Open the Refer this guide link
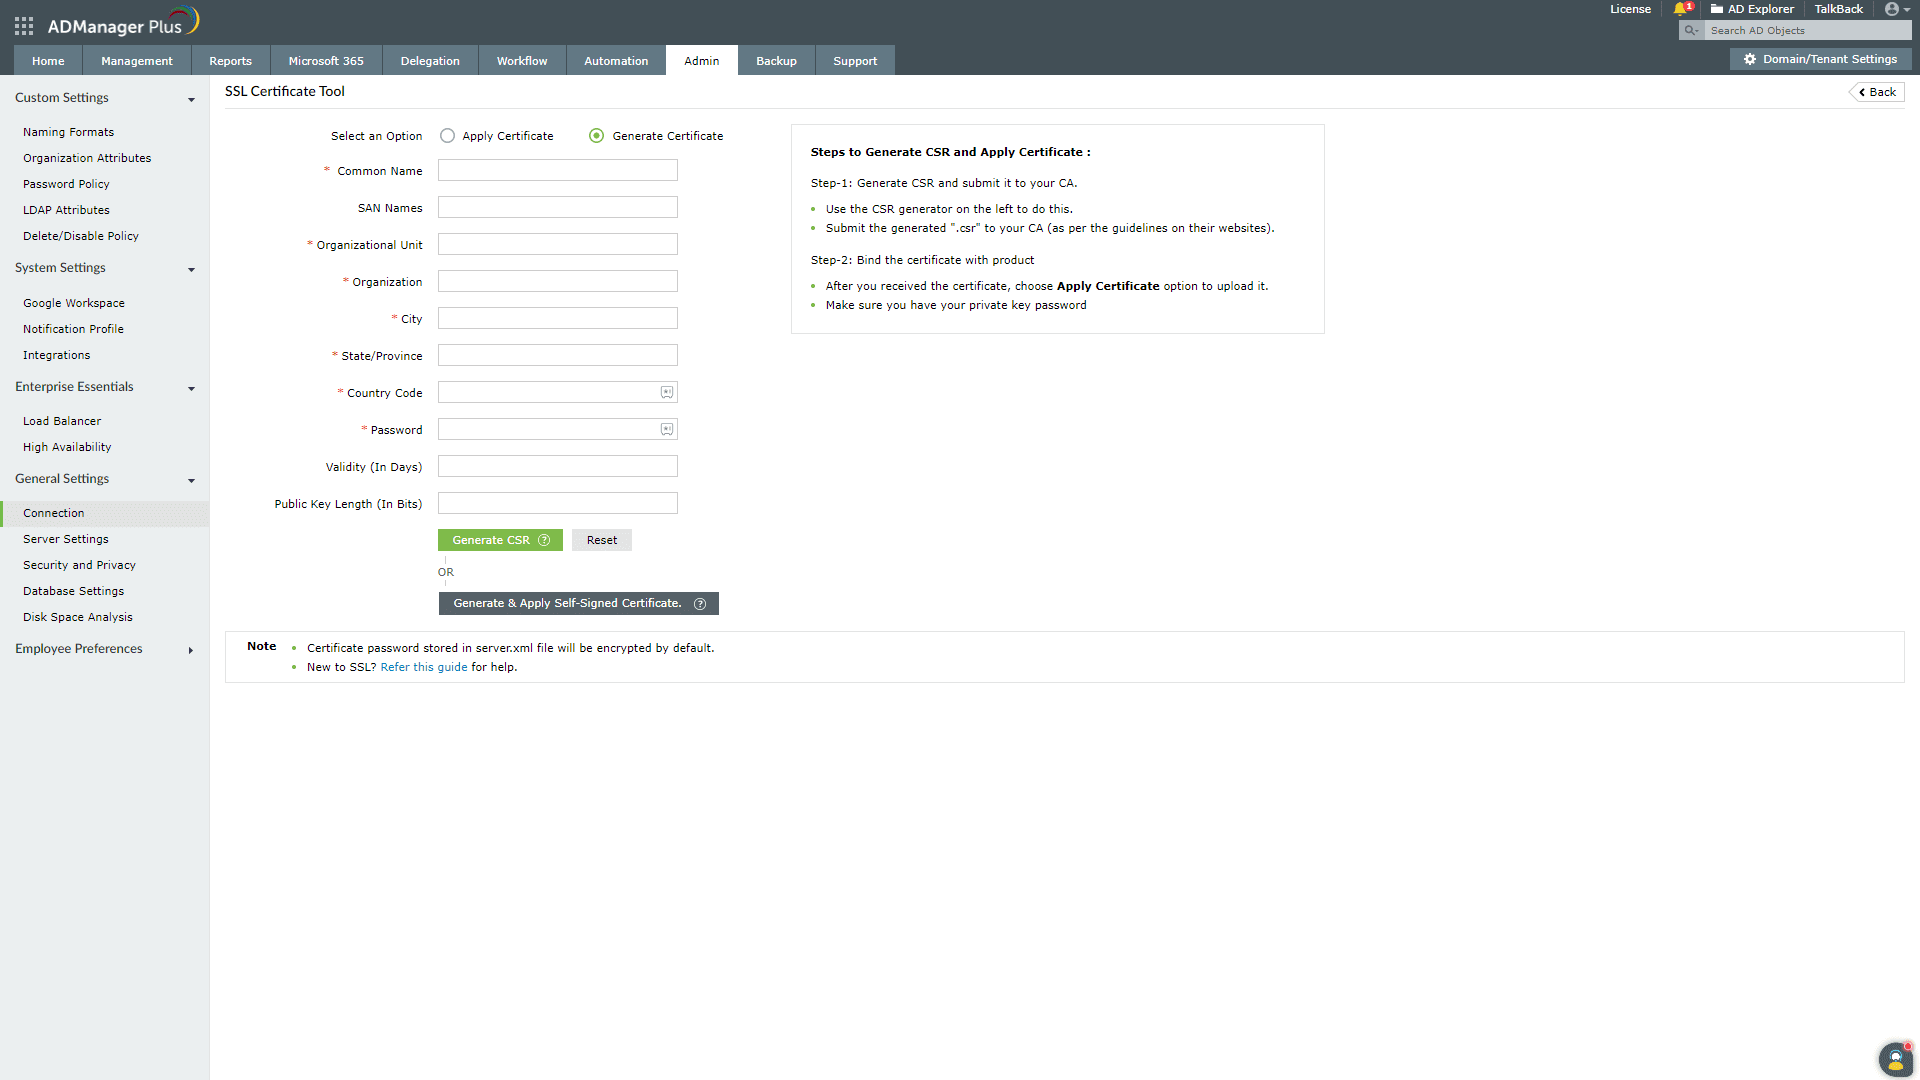 (x=424, y=667)
